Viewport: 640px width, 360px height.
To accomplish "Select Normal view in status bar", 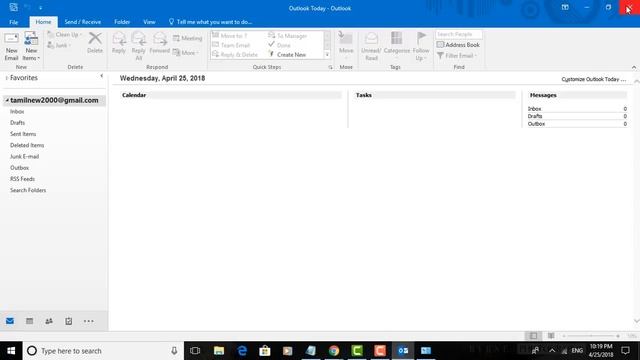I will [533, 336].
